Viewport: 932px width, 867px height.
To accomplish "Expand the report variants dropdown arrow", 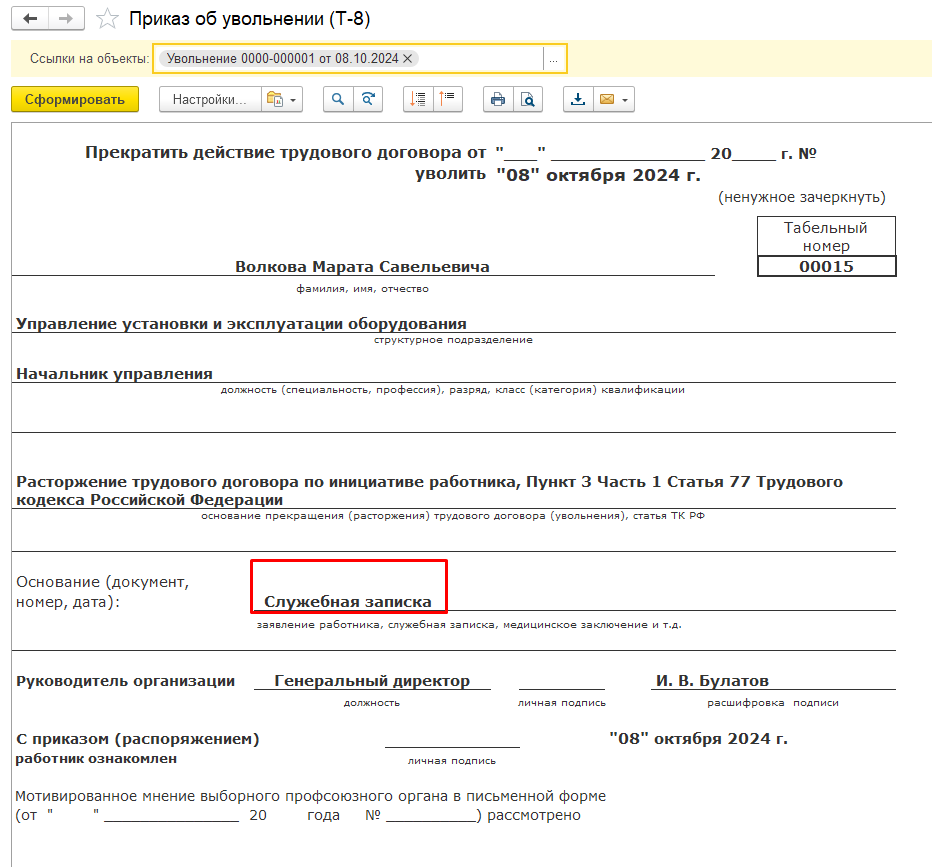I will click(293, 100).
